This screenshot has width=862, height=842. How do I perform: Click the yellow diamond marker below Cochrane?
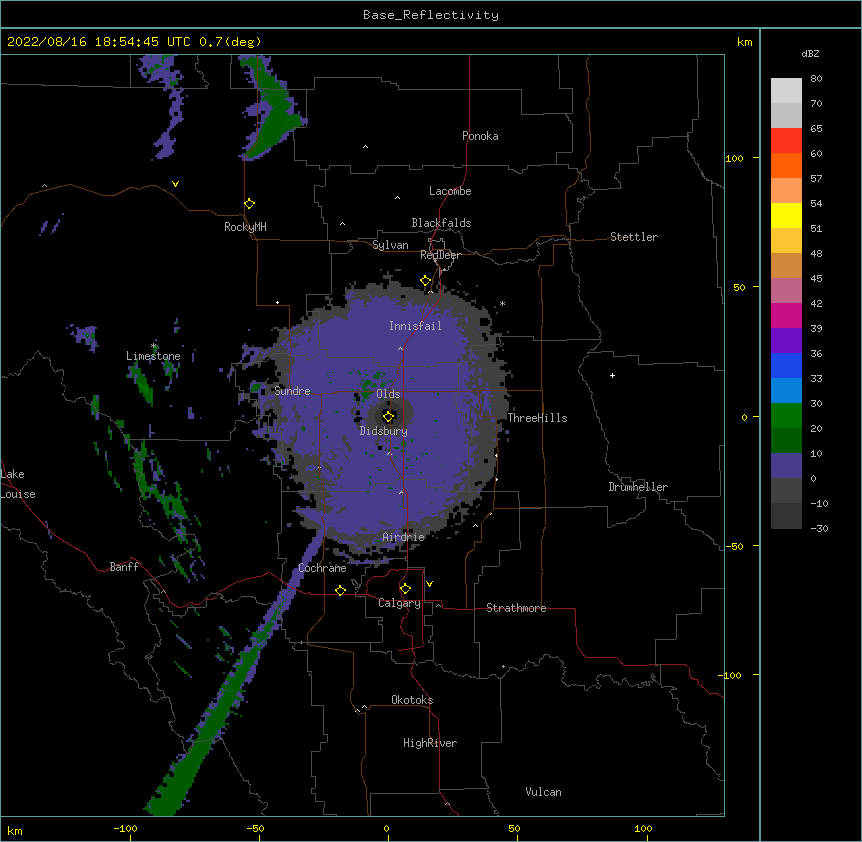coord(340,590)
